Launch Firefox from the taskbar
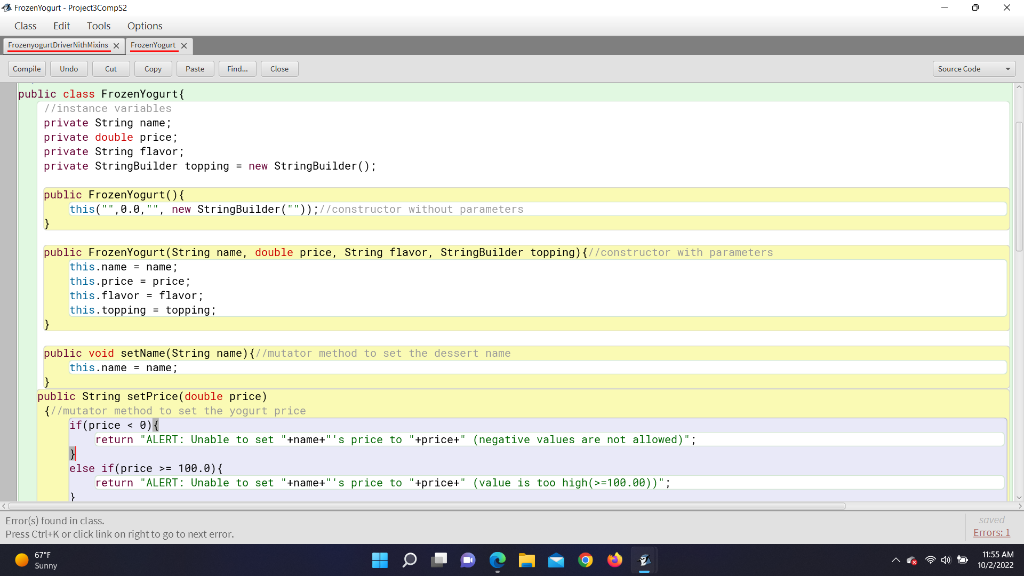1024x576 pixels. [615, 561]
